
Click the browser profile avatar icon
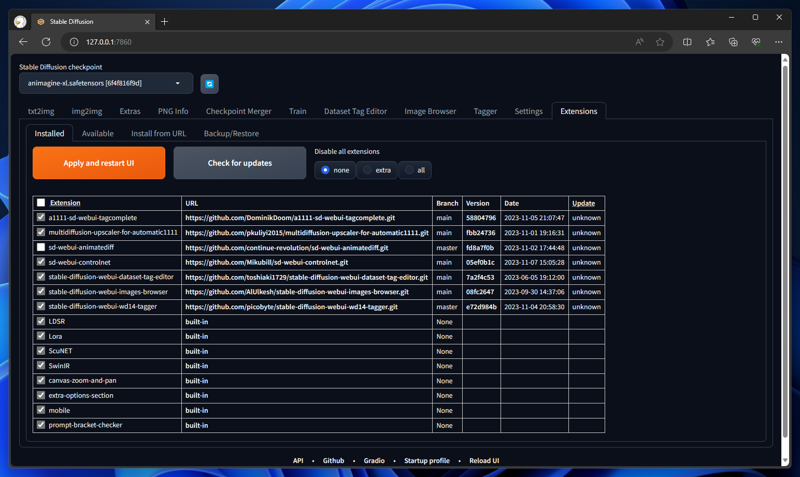click(20, 21)
